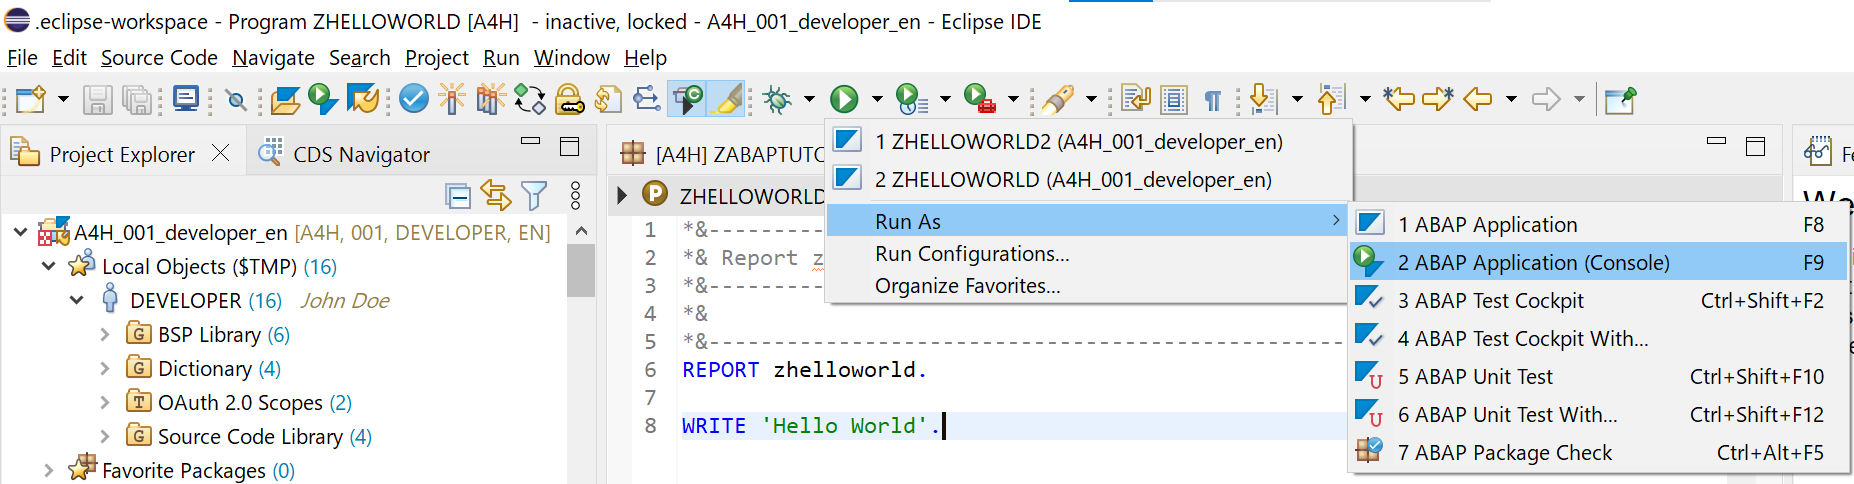Click the Next Edit Location asterisk arrow
The image size is (1854, 484).
[1438, 98]
